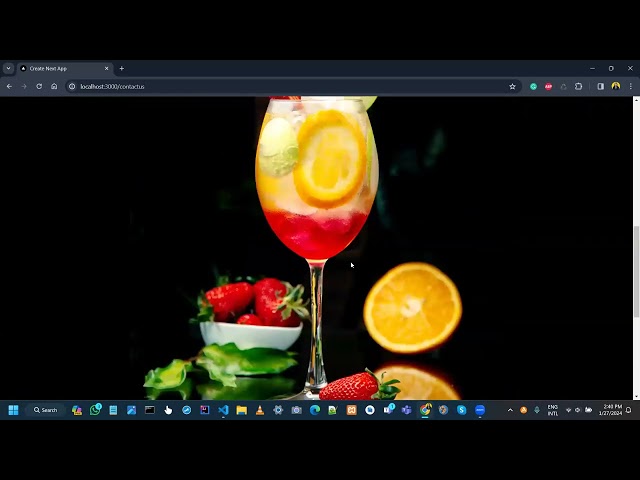The image size is (640, 480).
Task: Open the browser home page icon
Action: click(54, 87)
